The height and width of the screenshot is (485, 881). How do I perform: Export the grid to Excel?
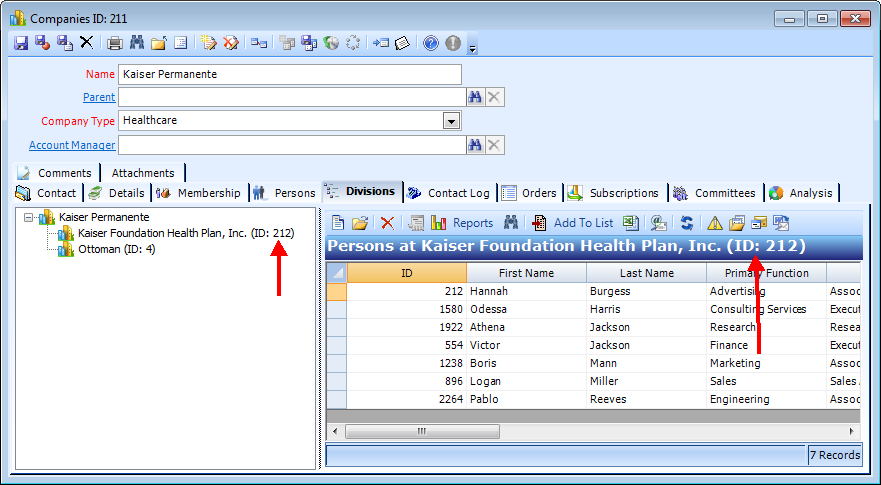point(631,223)
